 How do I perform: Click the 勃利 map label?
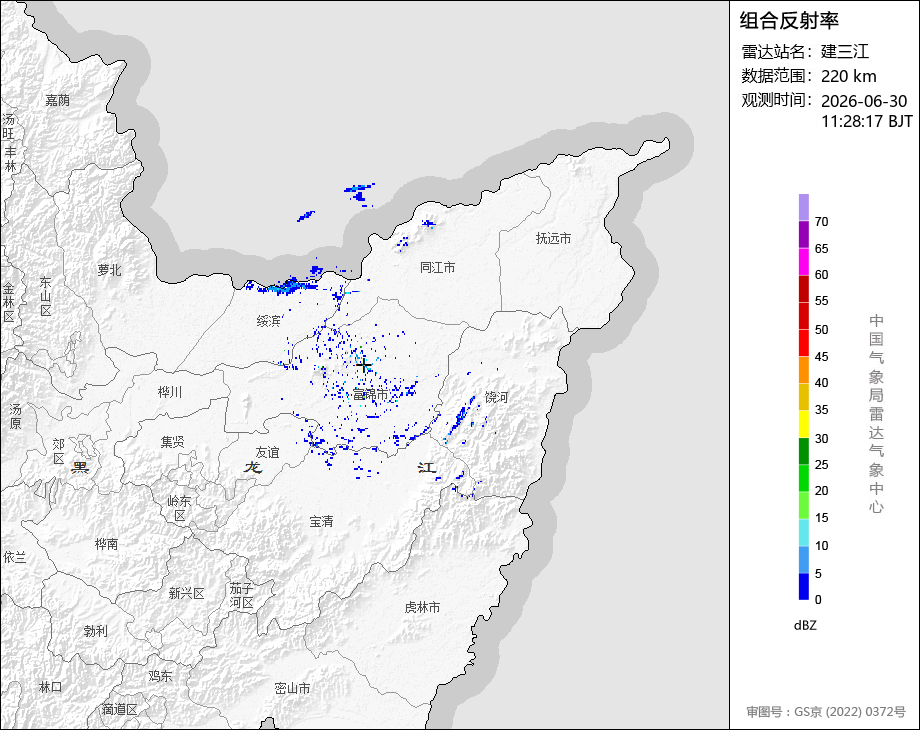[x=96, y=631]
